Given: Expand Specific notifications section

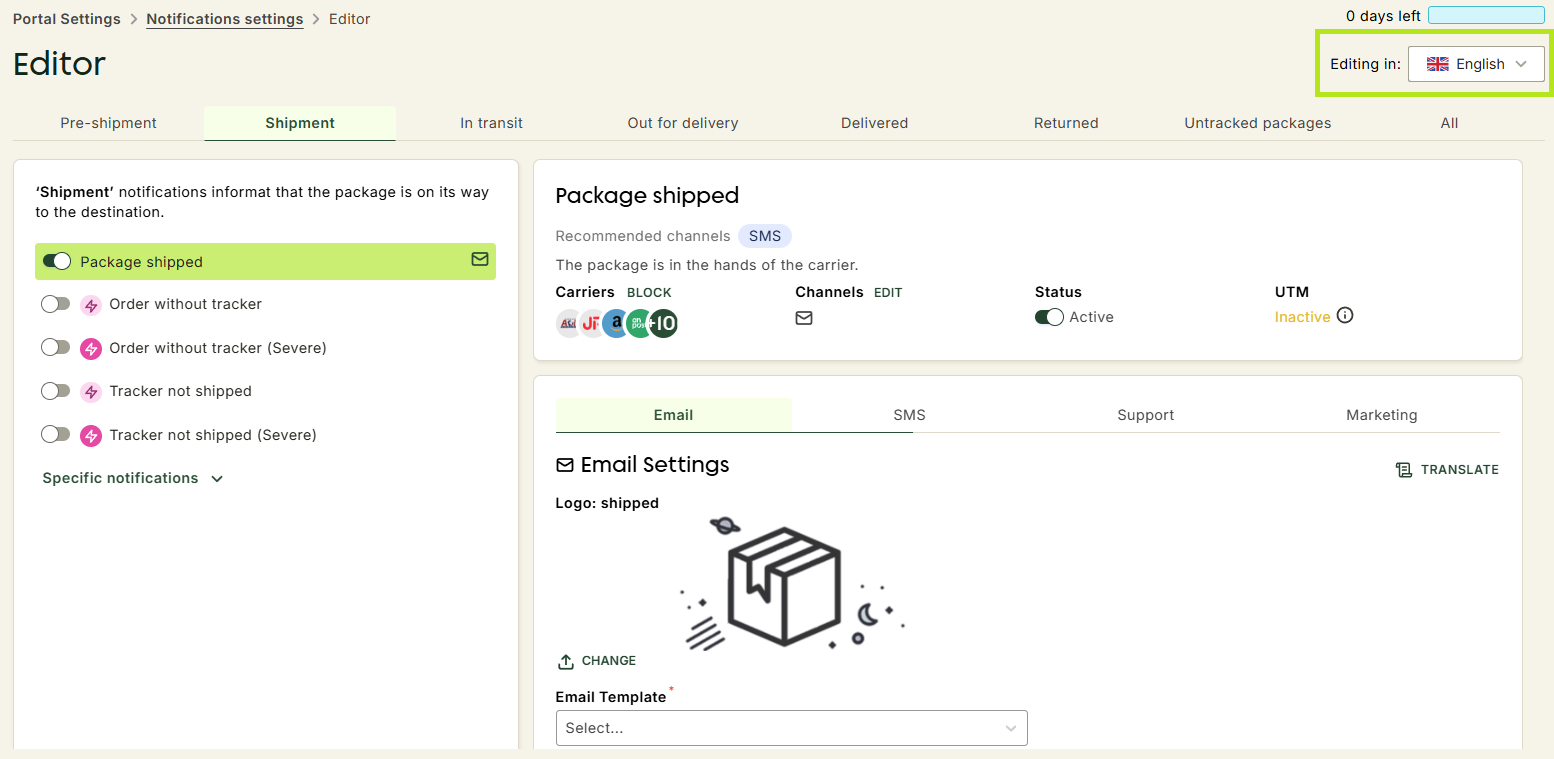Looking at the screenshot, I should point(132,478).
